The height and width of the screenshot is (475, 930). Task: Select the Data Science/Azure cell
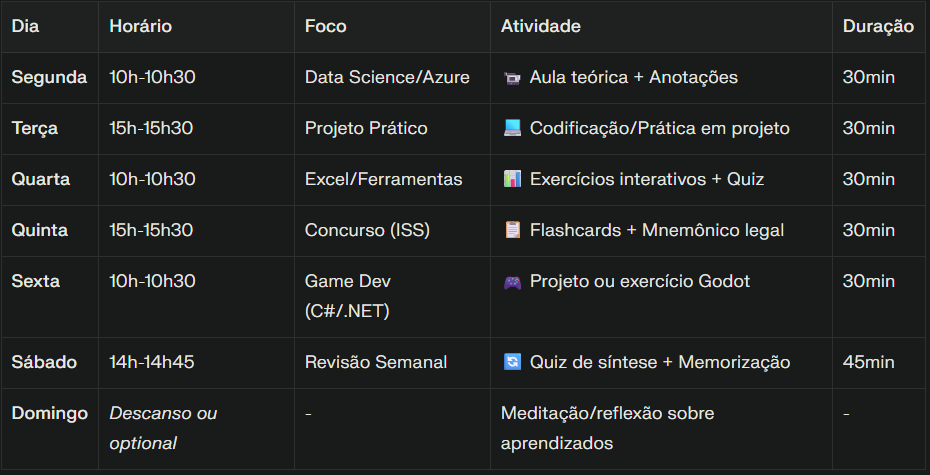[387, 78]
